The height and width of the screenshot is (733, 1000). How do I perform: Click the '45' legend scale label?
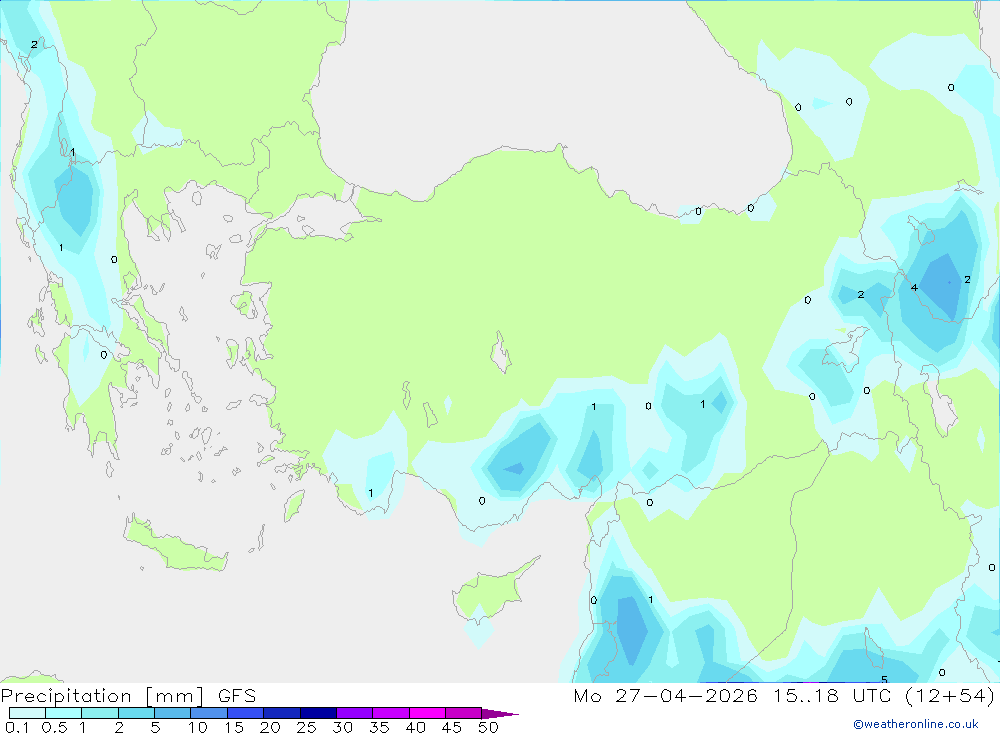tap(452, 727)
